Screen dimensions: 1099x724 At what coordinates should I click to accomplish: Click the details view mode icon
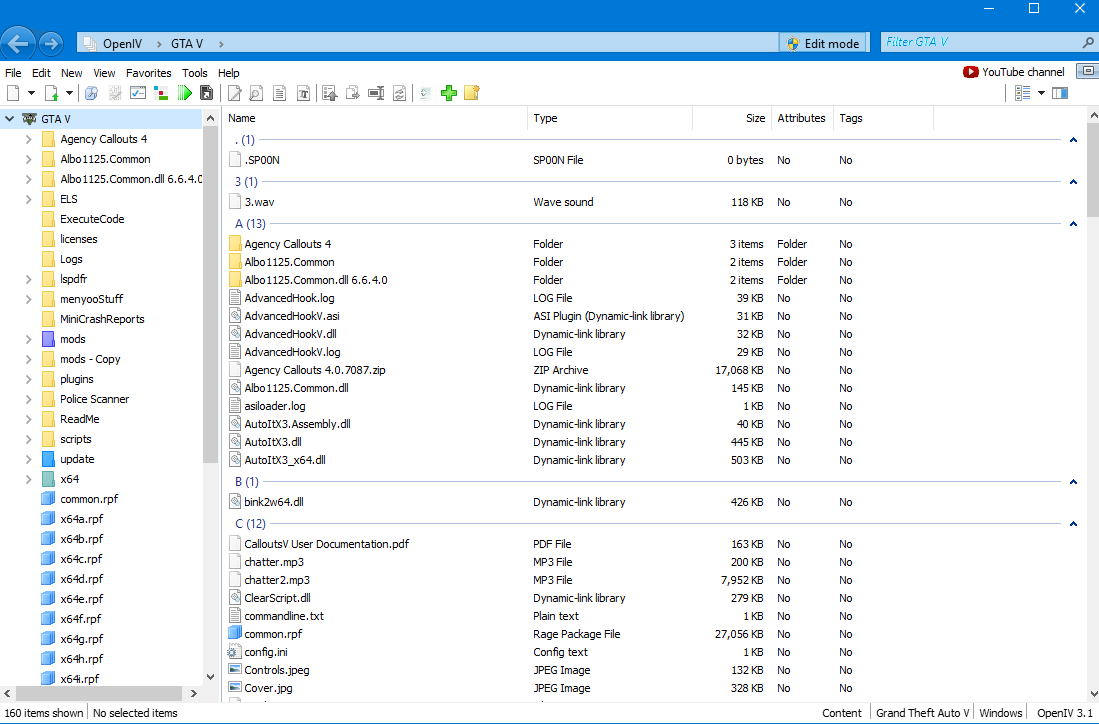(x=1023, y=93)
